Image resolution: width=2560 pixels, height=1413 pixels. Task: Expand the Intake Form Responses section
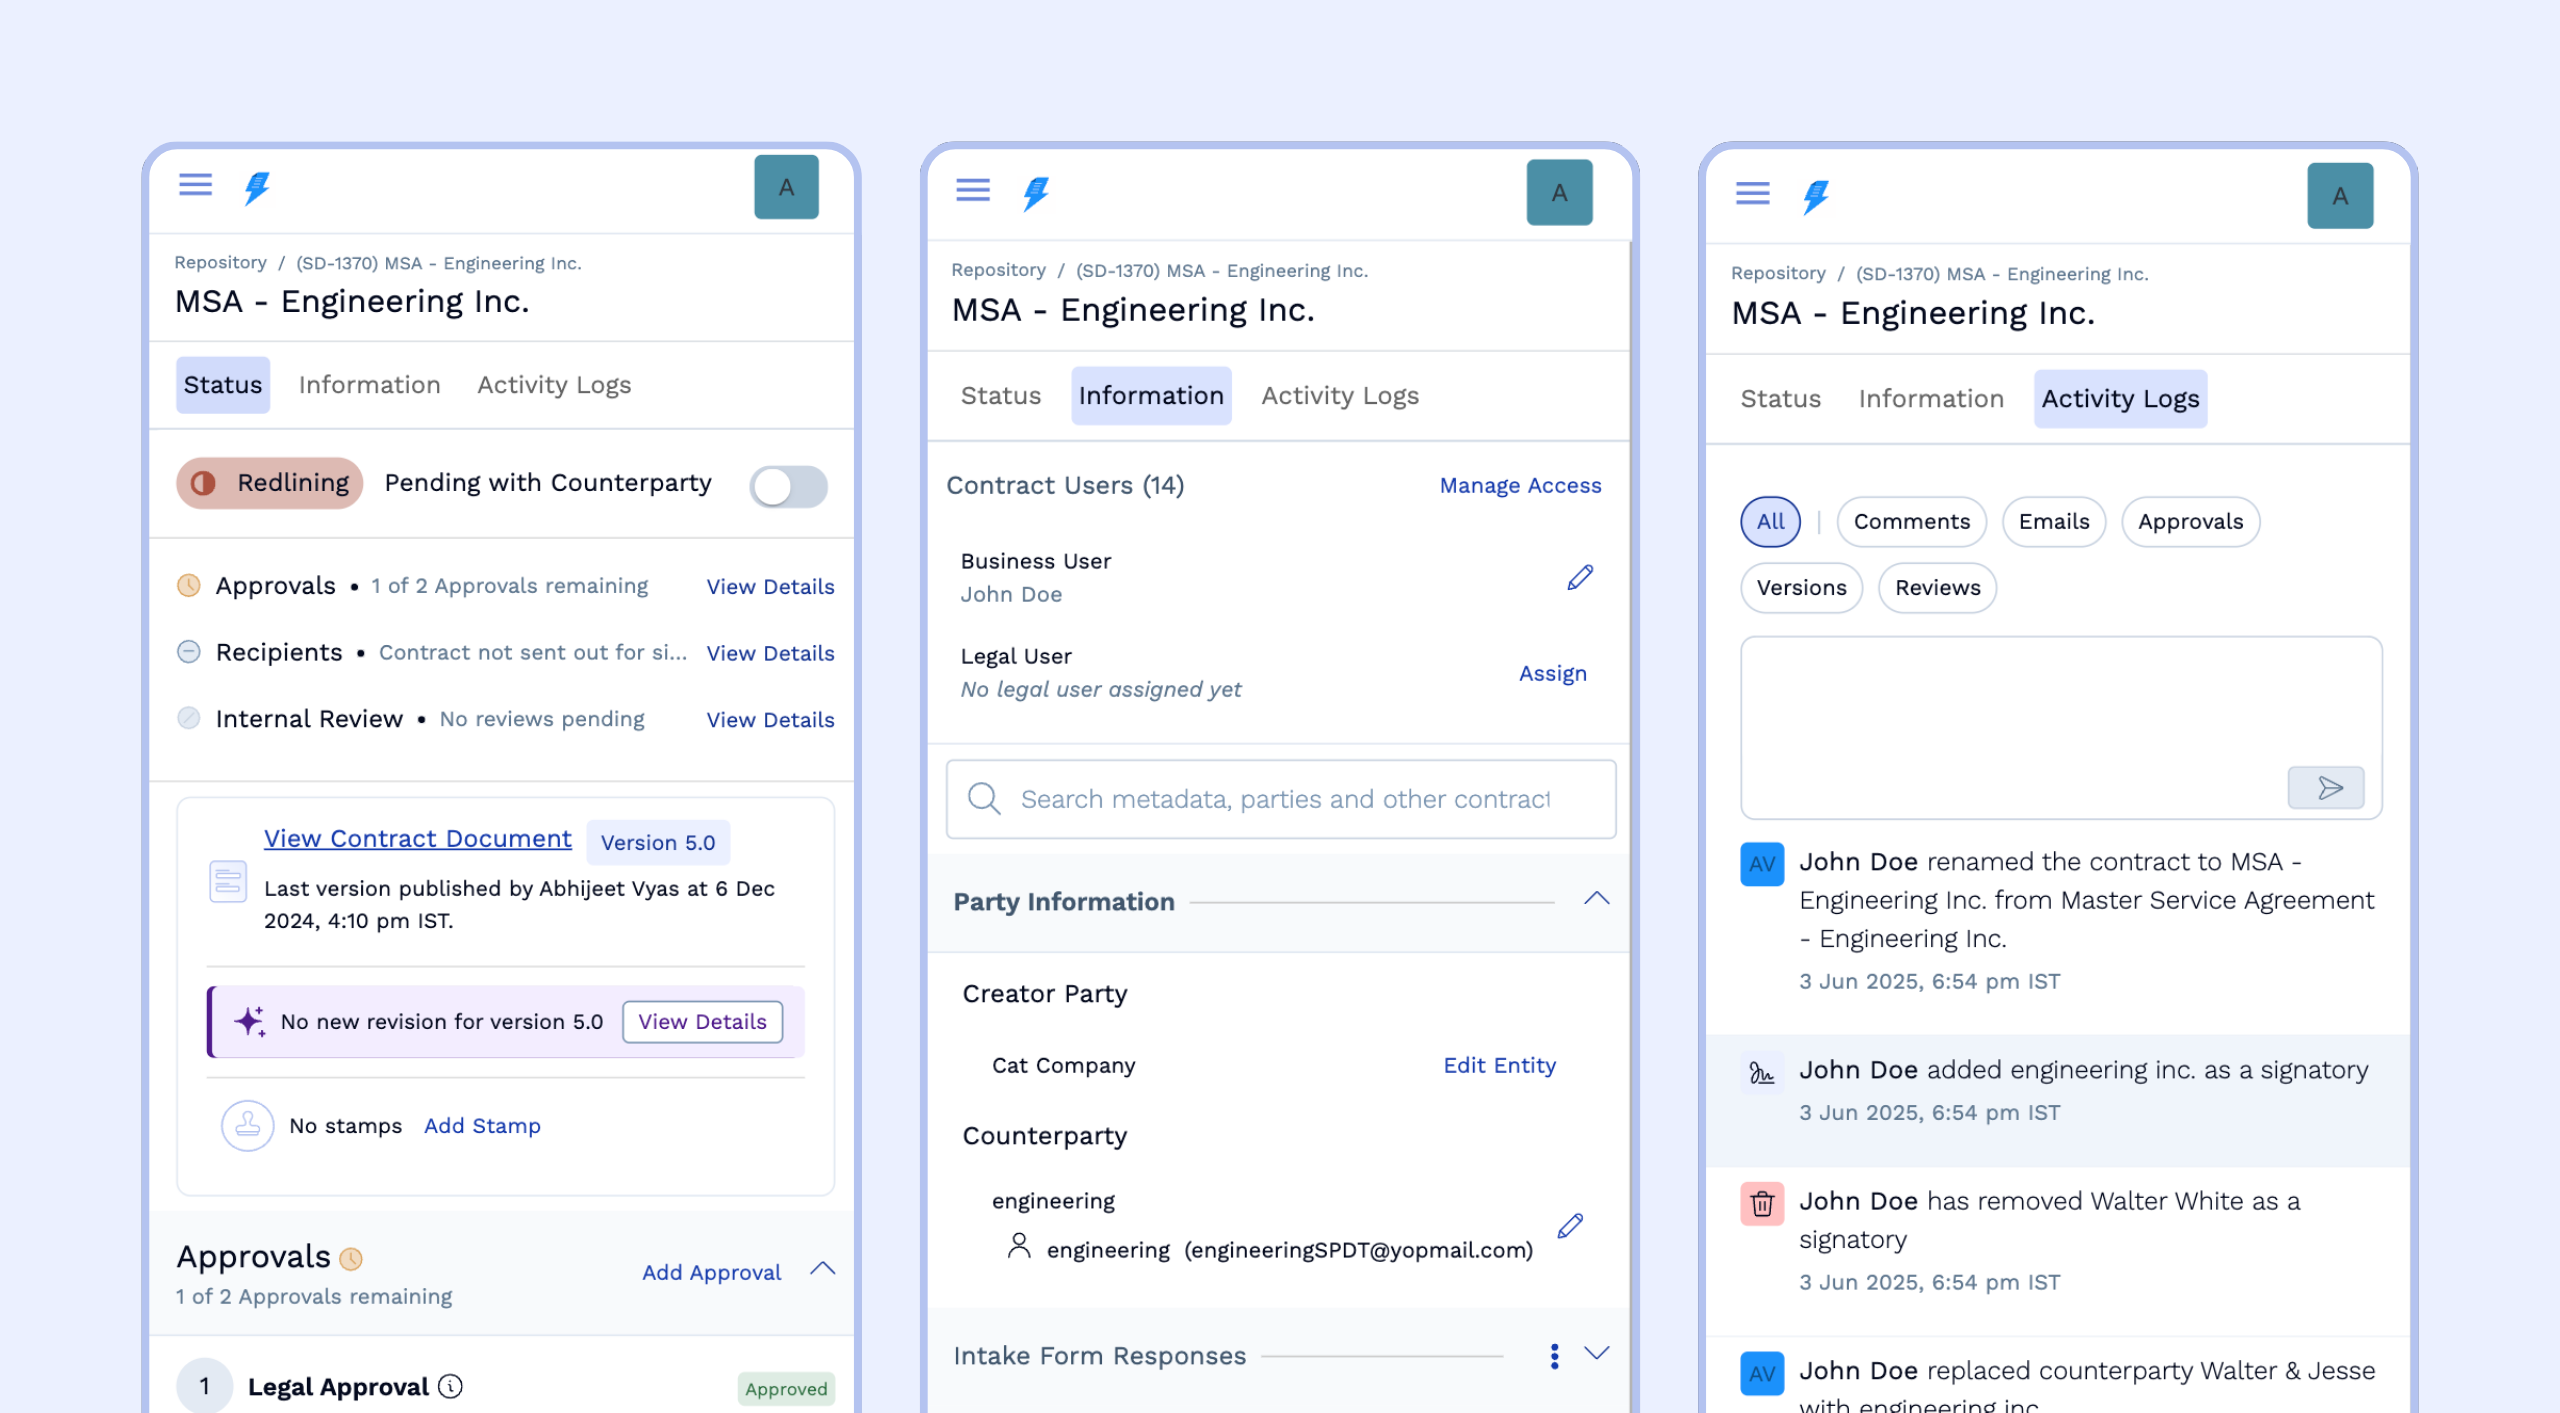pyautogui.click(x=1597, y=1354)
